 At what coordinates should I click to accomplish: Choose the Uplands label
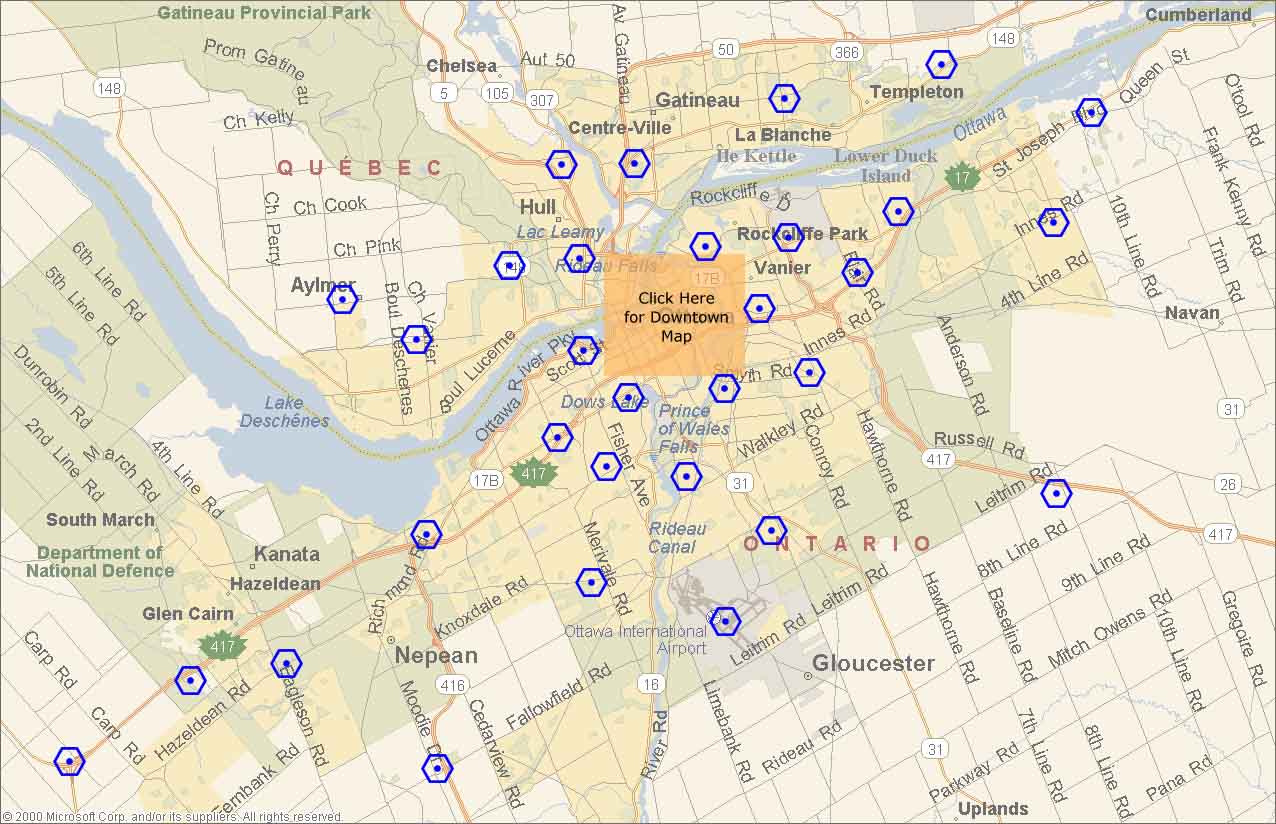coord(993,809)
